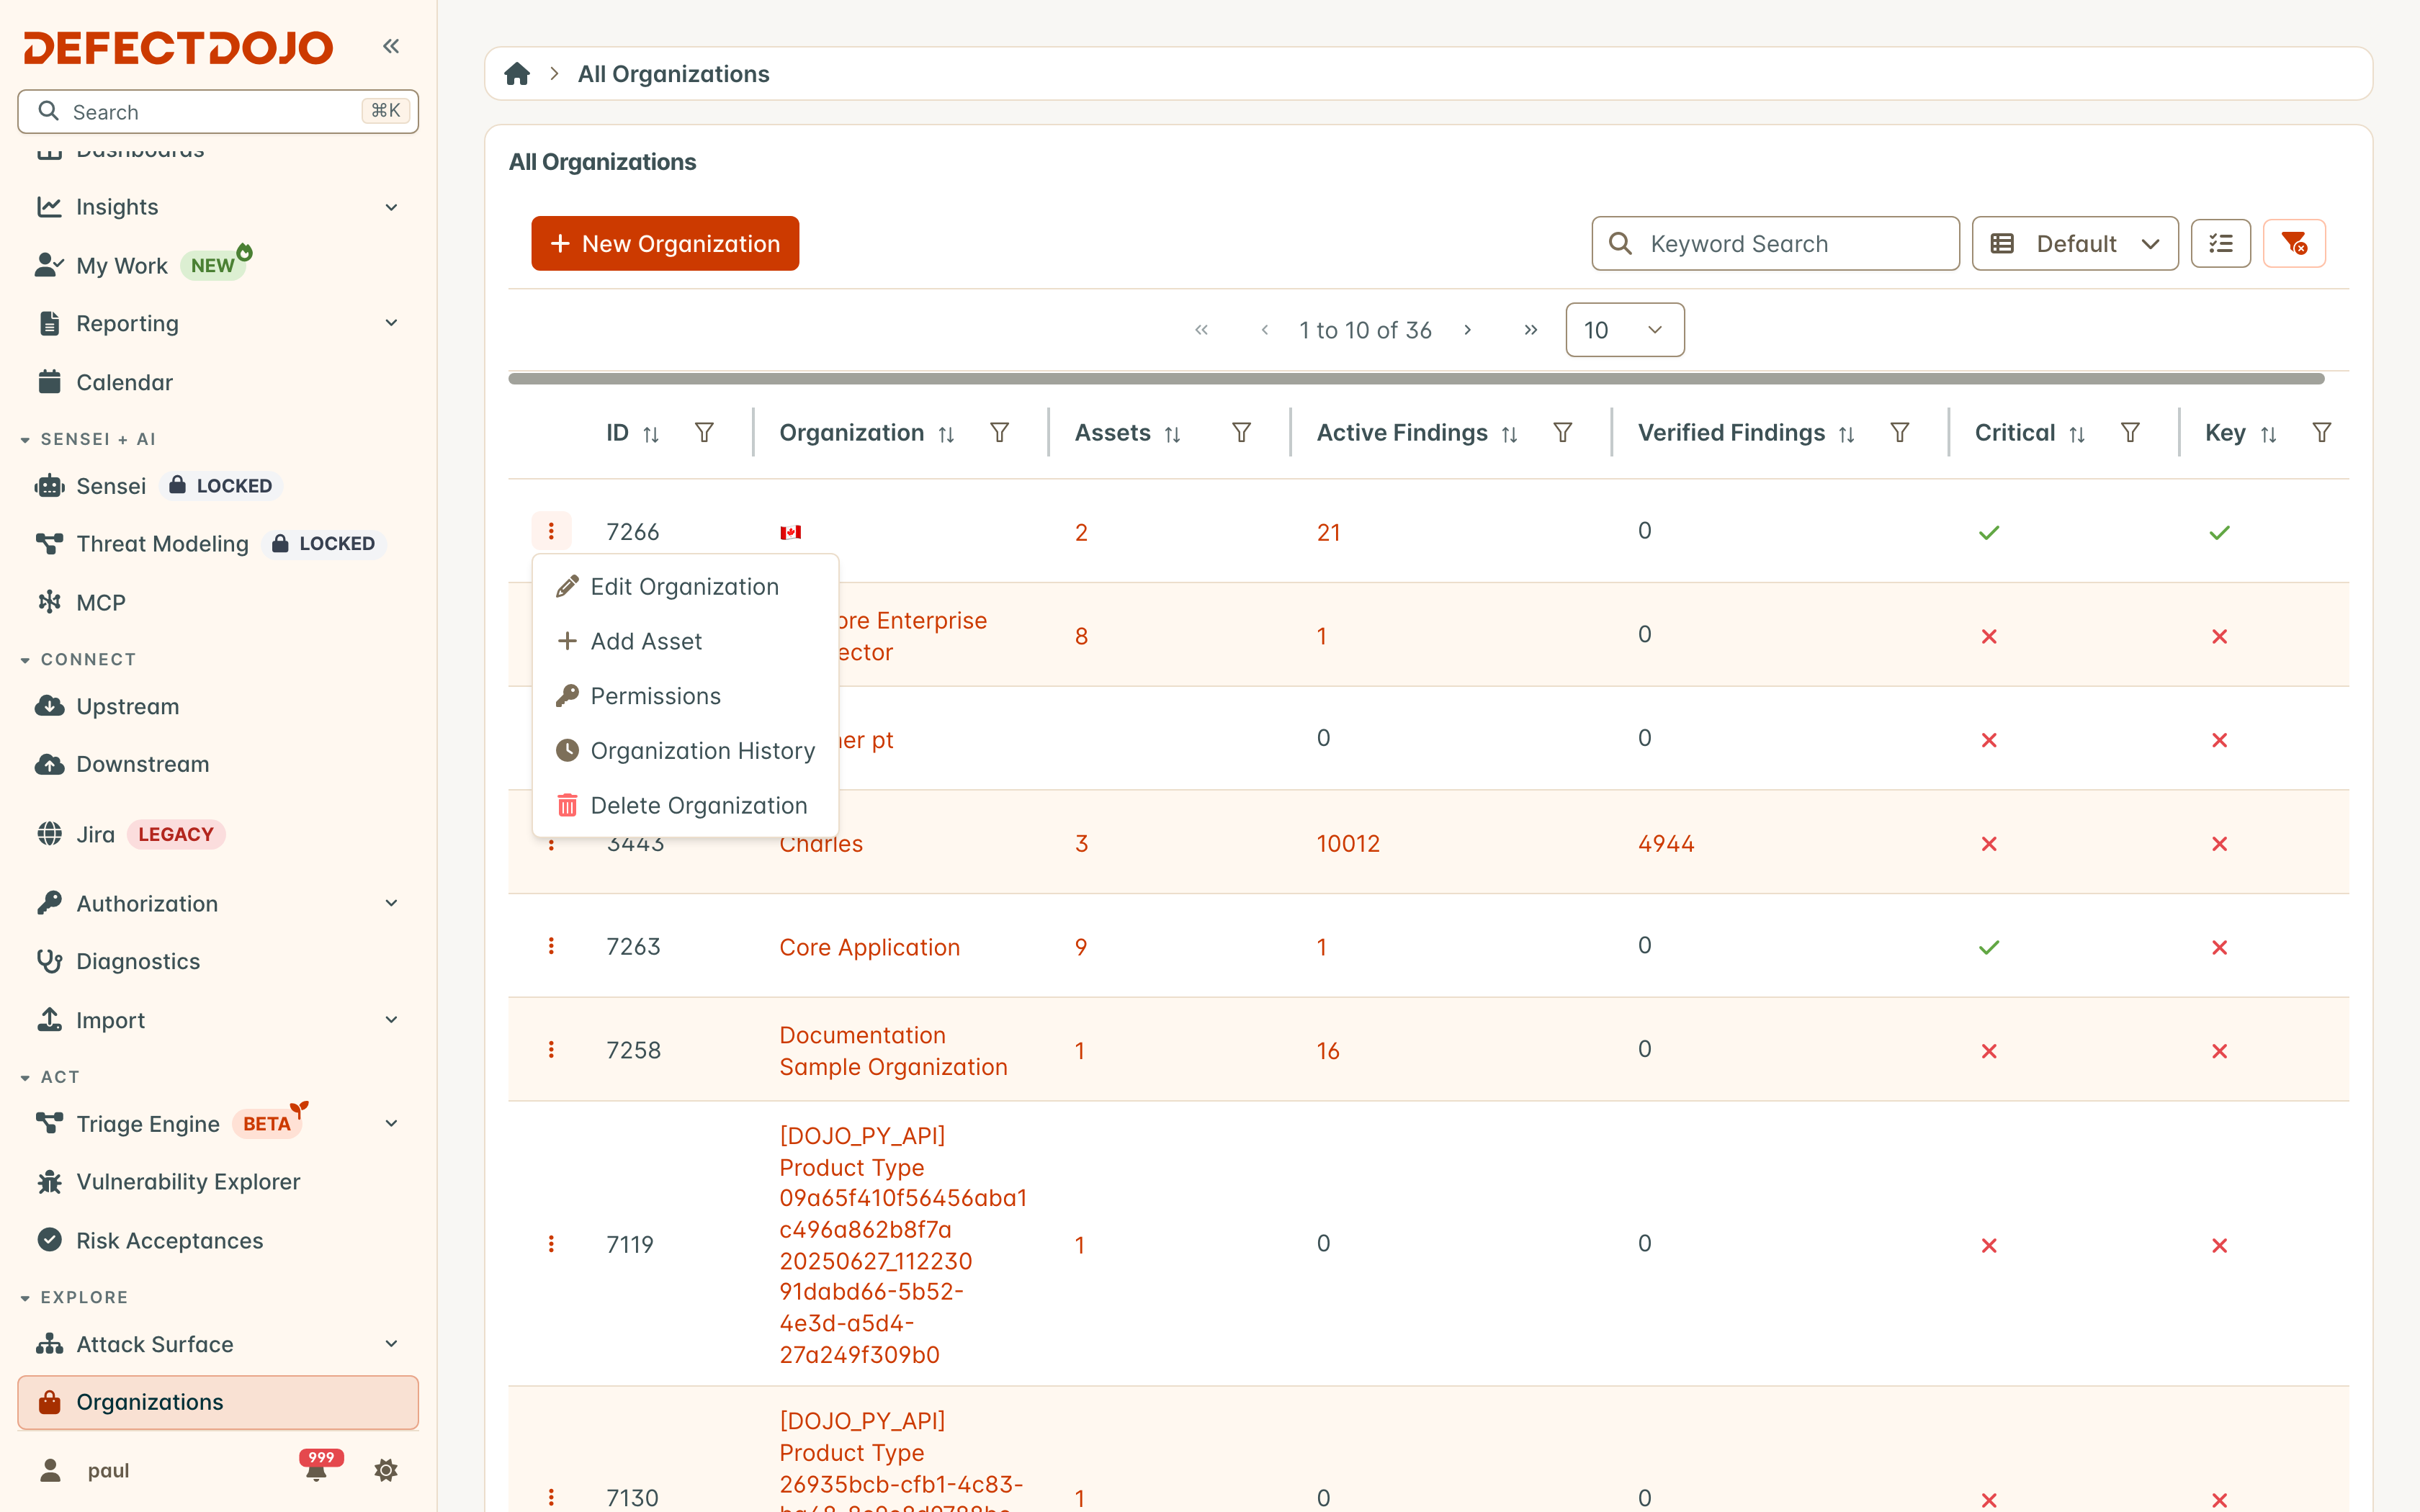Open row actions for ID 7258
The height and width of the screenshot is (1512, 2420).
point(551,1049)
